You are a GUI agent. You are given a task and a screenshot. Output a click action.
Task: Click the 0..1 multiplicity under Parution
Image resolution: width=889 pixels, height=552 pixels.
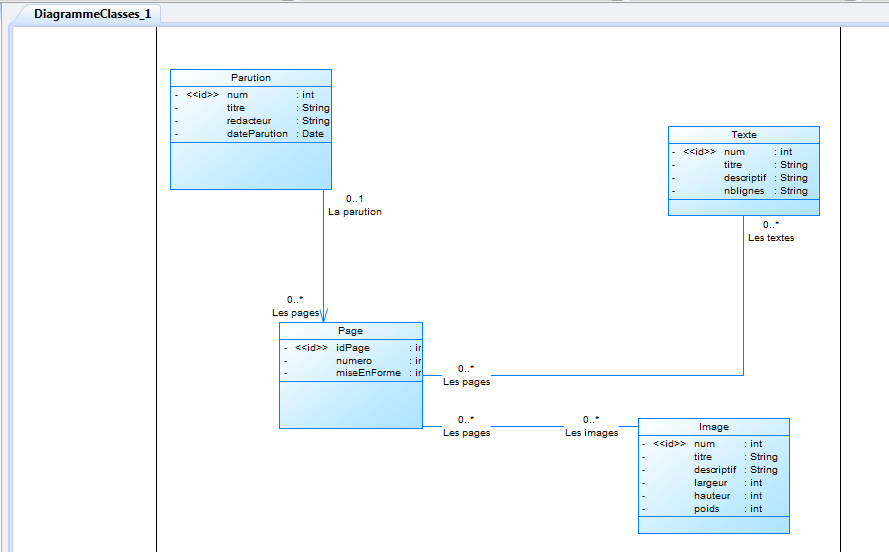tap(354, 199)
